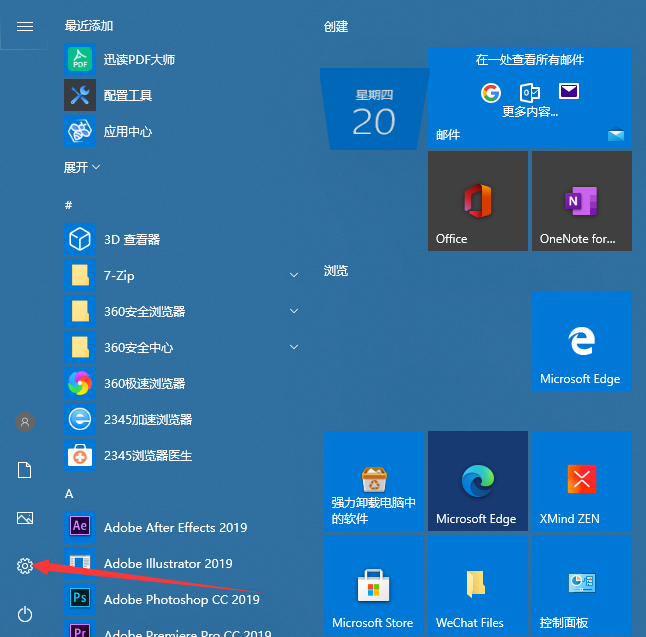Click the Power button icon
The height and width of the screenshot is (637, 646).
coord(25,614)
